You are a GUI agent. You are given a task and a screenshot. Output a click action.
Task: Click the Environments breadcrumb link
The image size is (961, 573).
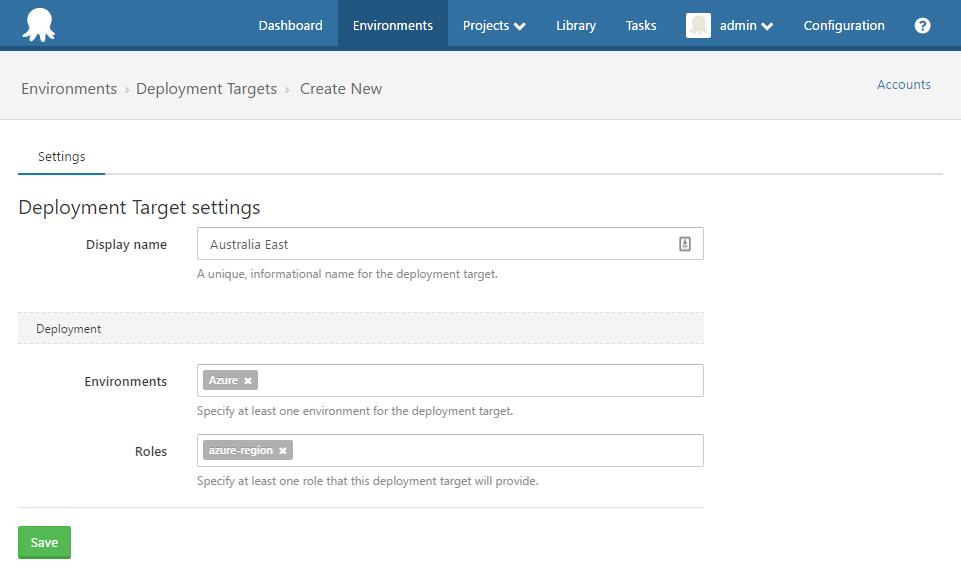69,89
